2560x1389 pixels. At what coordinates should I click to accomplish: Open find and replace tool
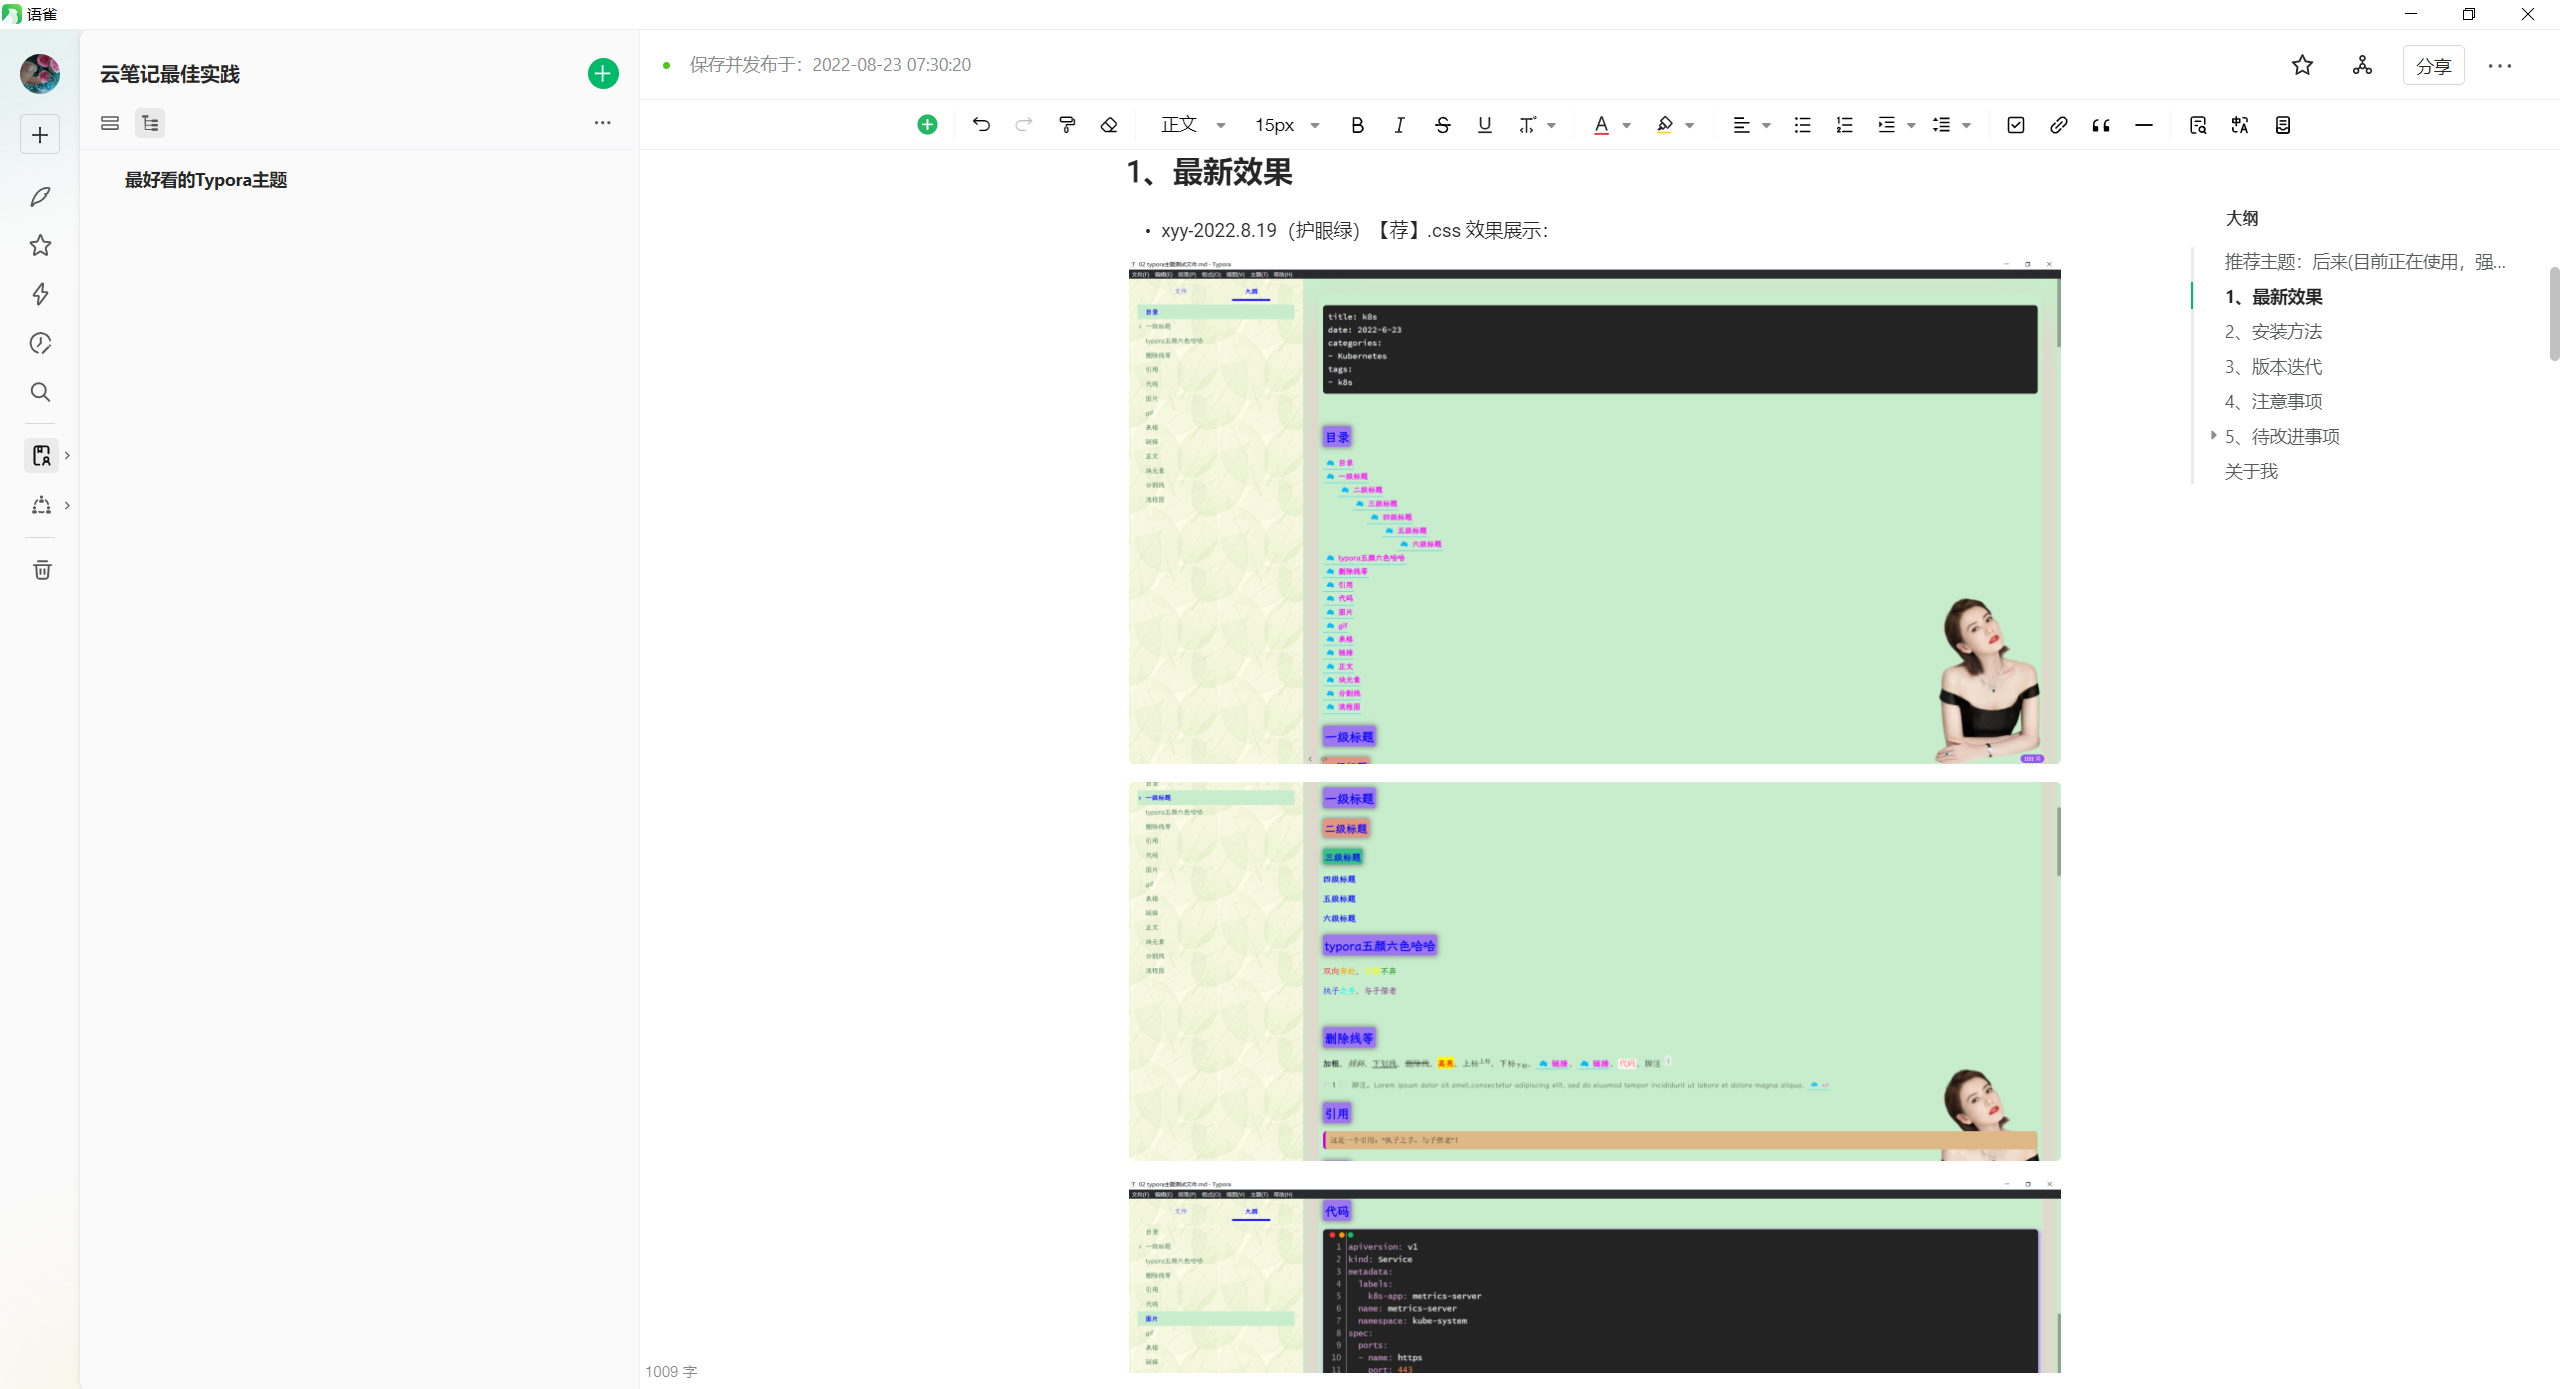click(2197, 125)
